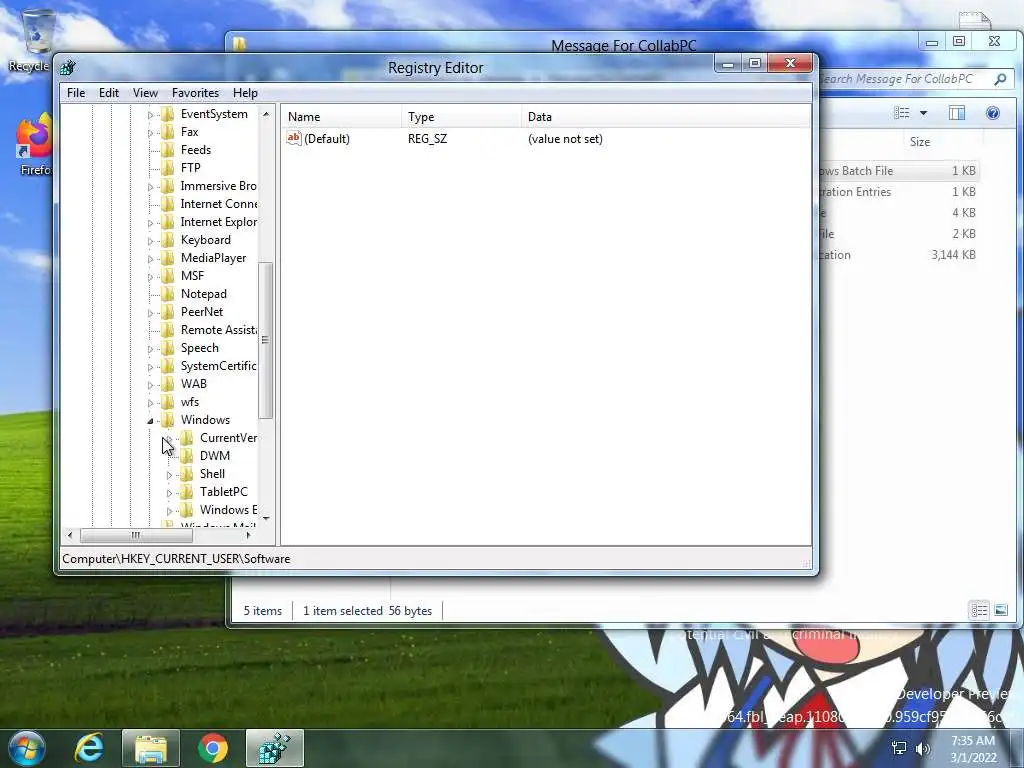Click the tree pane scroll up arrow

click(x=266, y=114)
